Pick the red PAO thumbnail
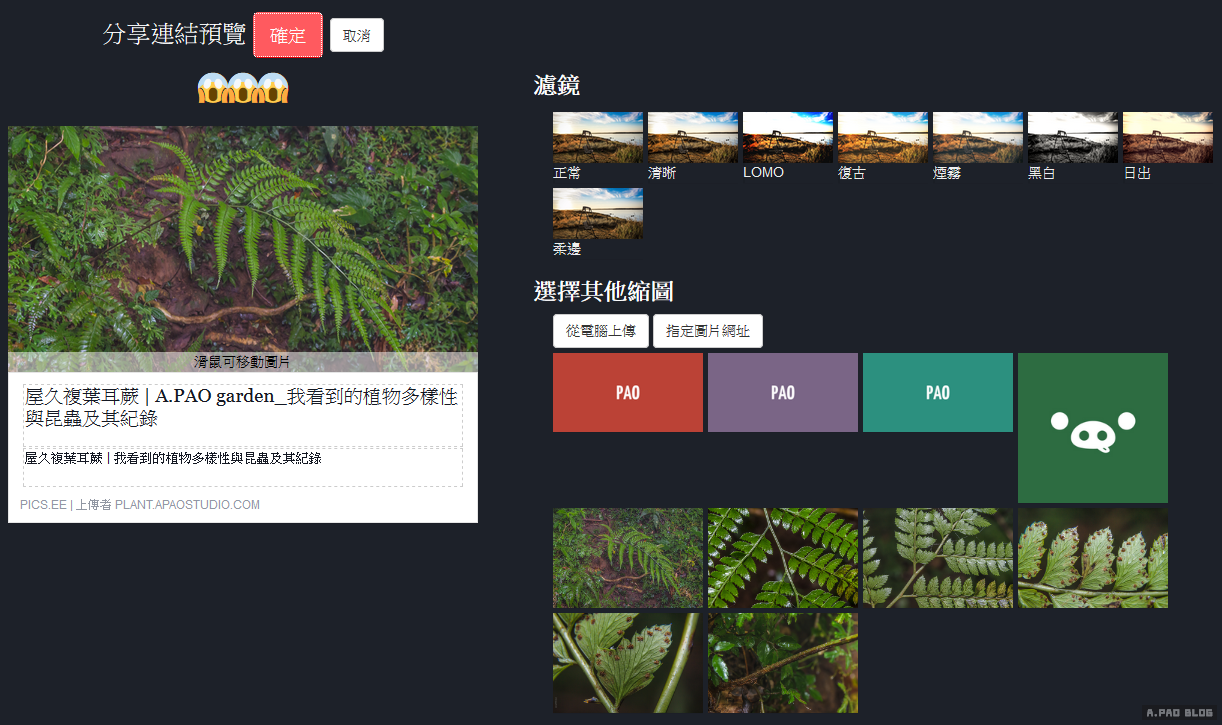 point(627,392)
